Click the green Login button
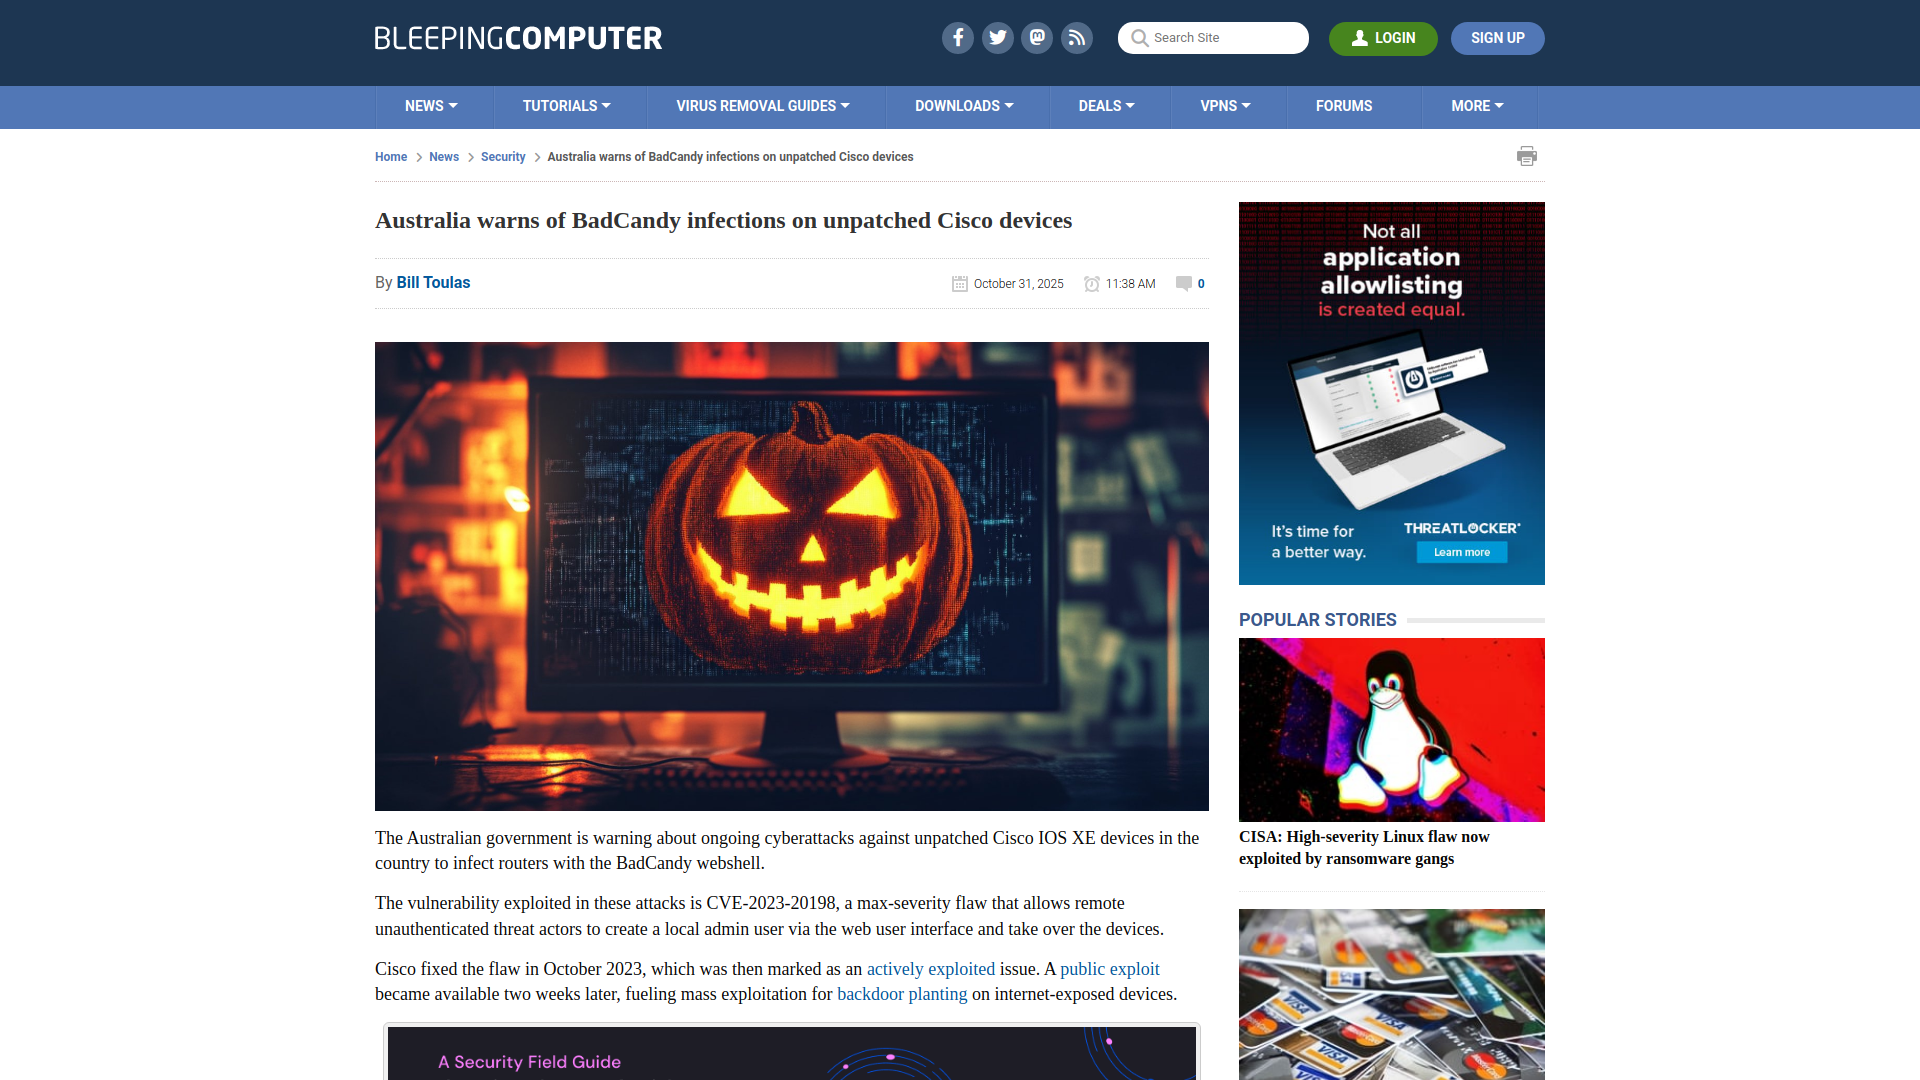This screenshot has height=1080, width=1920. [1382, 38]
